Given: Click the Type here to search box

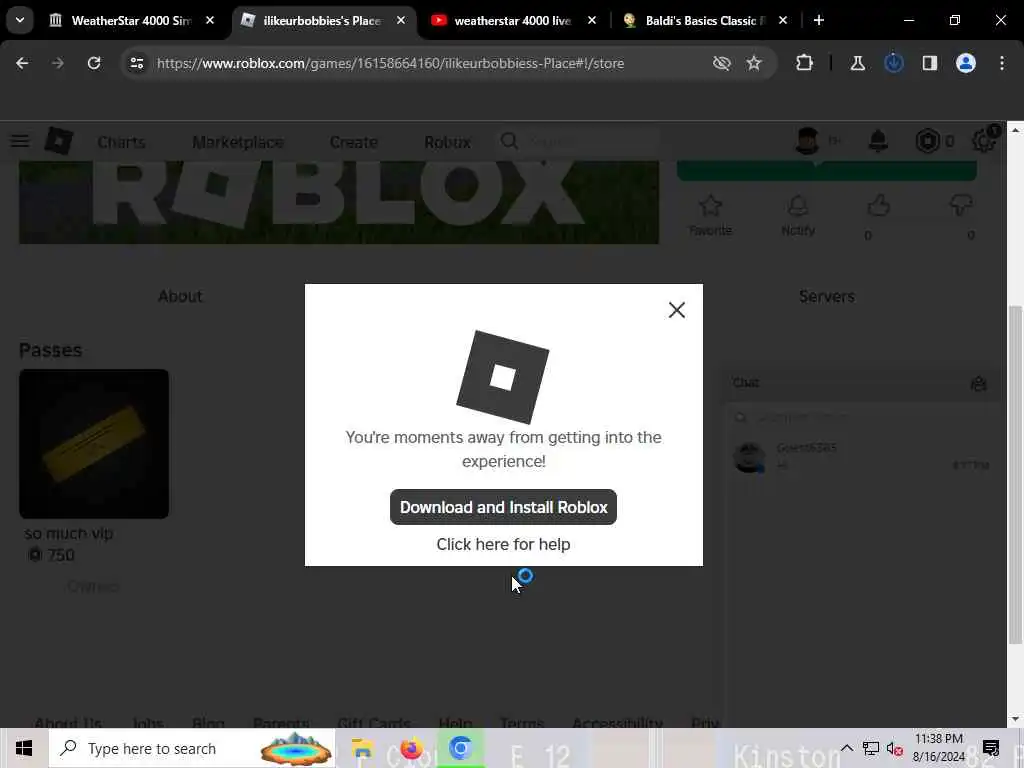Looking at the screenshot, I should (x=192, y=748).
